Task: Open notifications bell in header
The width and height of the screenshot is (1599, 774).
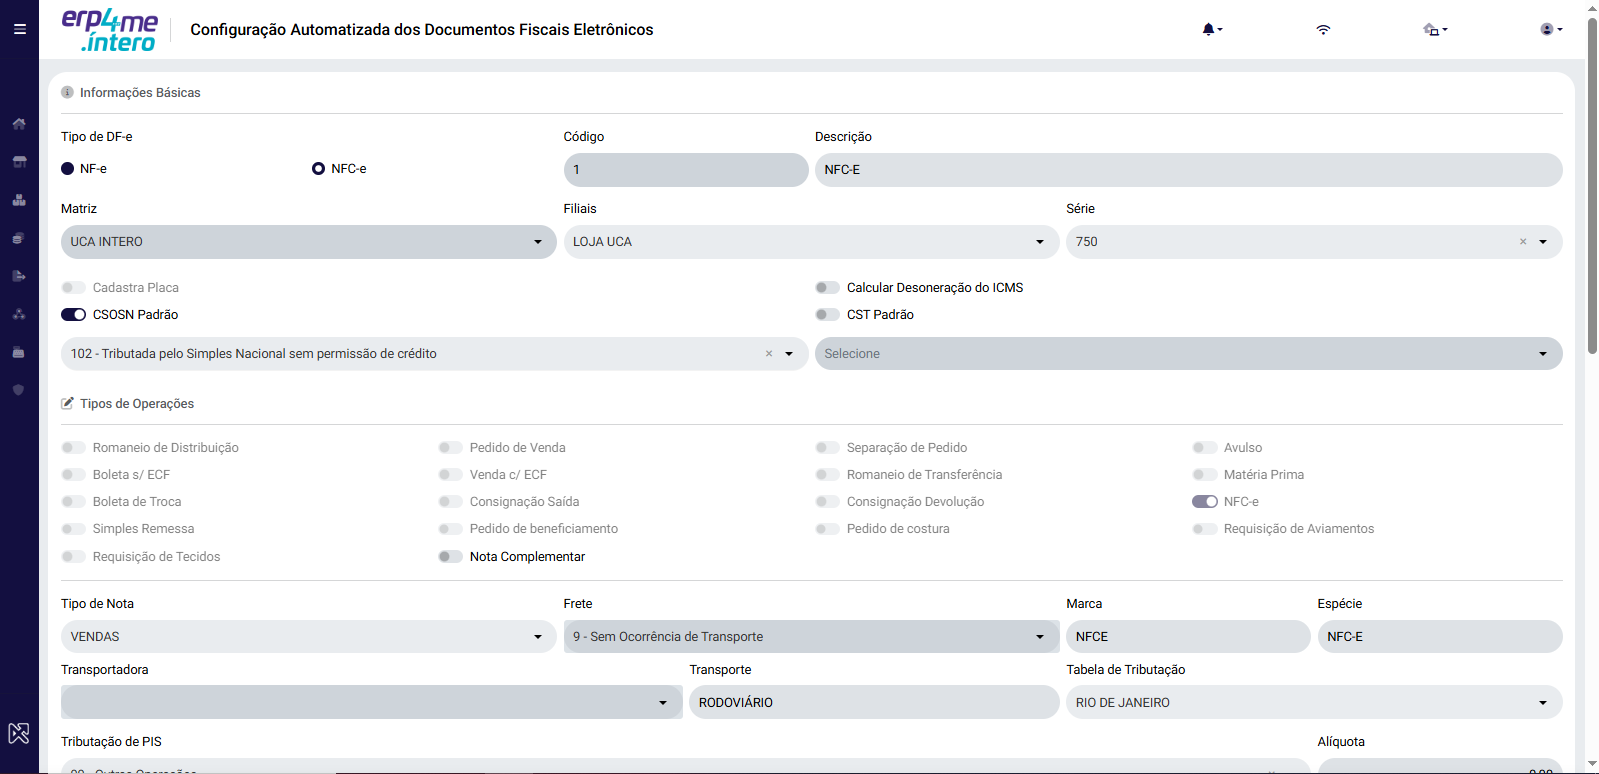Action: [x=1212, y=29]
